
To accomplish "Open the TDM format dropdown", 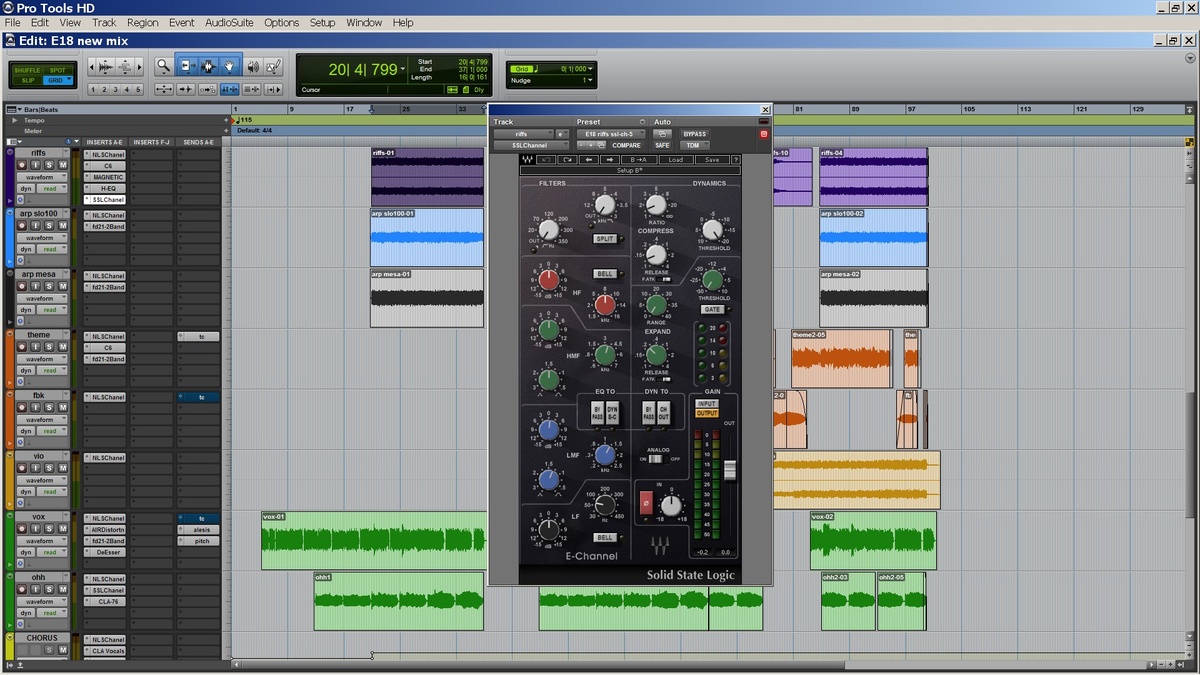I will coord(697,145).
